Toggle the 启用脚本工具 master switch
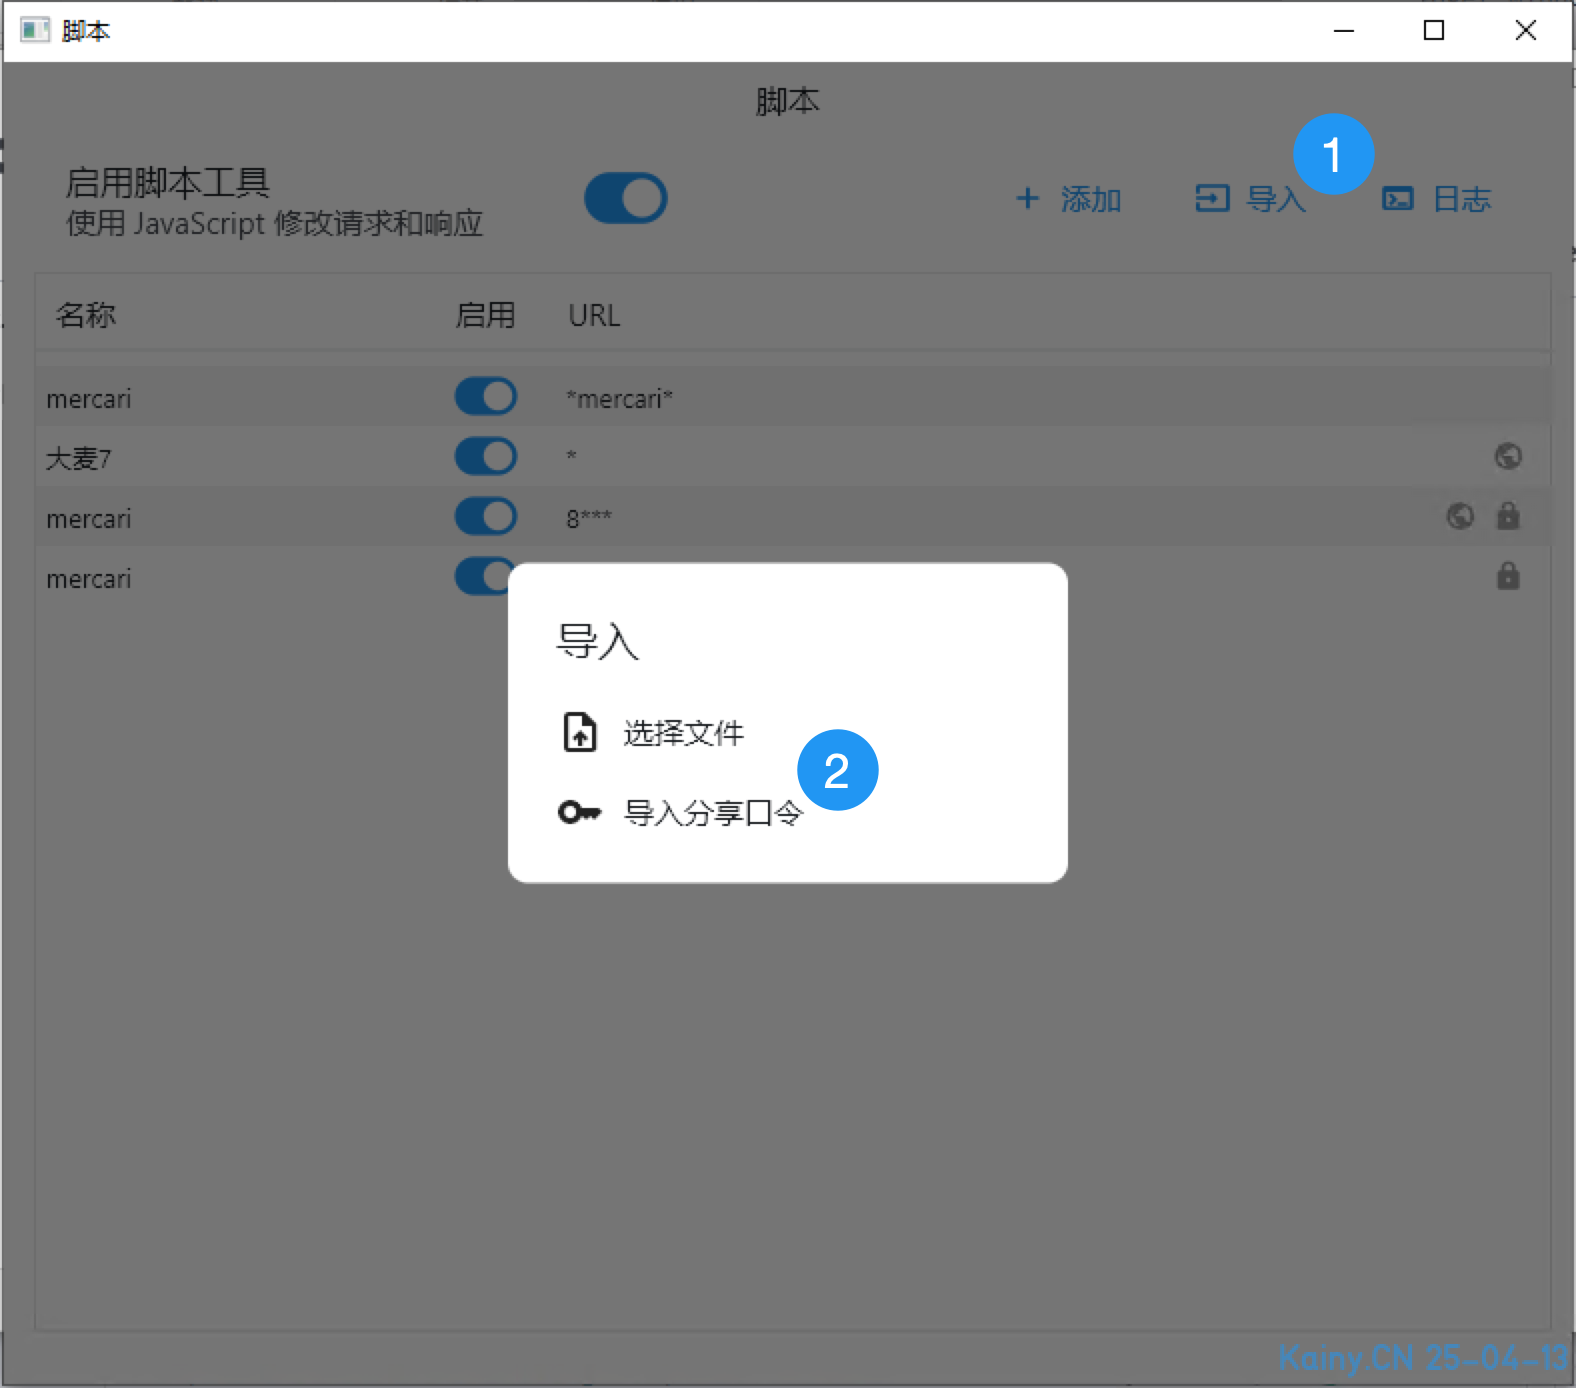This screenshot has height=1388, width=1576. [x=626, y=198]
